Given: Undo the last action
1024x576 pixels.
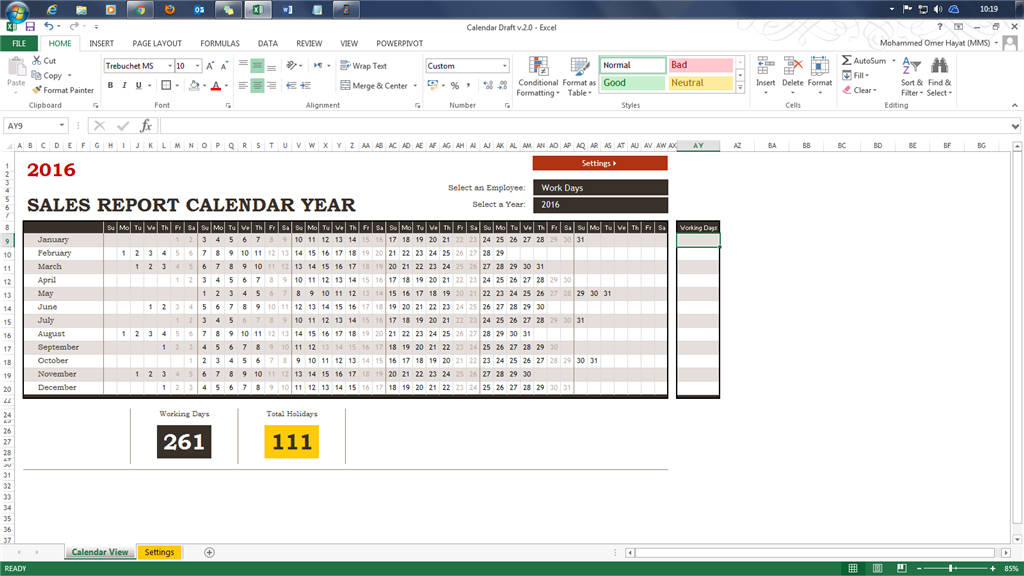Looking at the screenshot, I should tap(49, 27).
